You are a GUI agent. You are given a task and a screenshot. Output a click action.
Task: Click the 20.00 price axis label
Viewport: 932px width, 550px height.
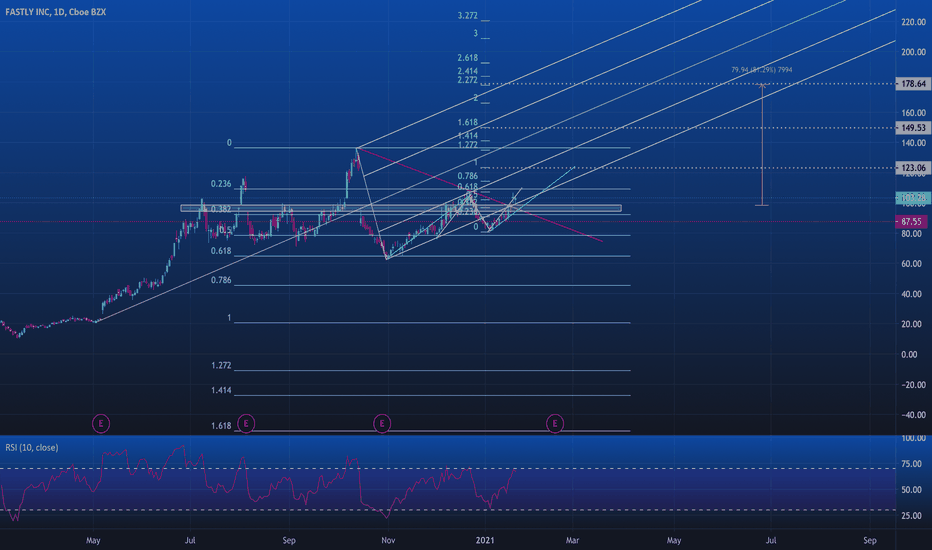pos(913,325)
